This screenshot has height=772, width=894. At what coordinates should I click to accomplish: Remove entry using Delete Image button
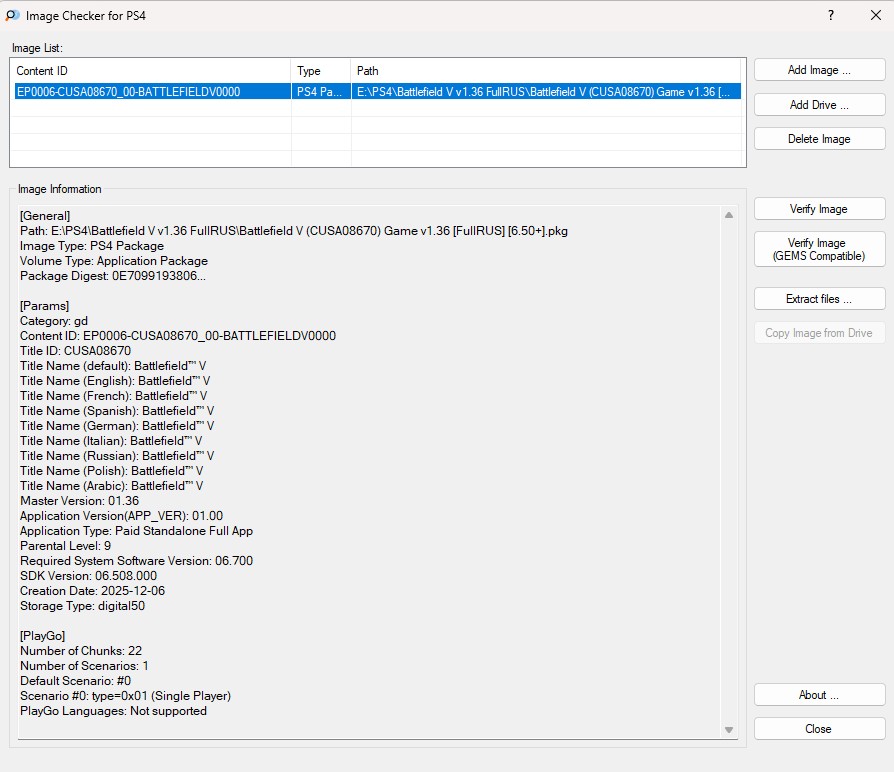819,139
